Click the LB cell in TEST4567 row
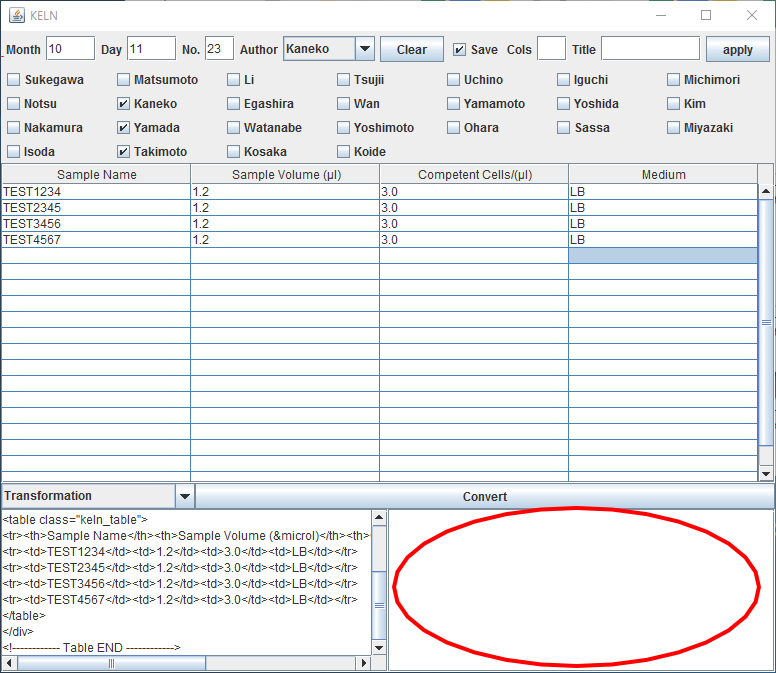Viewport: 776px width, 673px height. coord(663,240)
